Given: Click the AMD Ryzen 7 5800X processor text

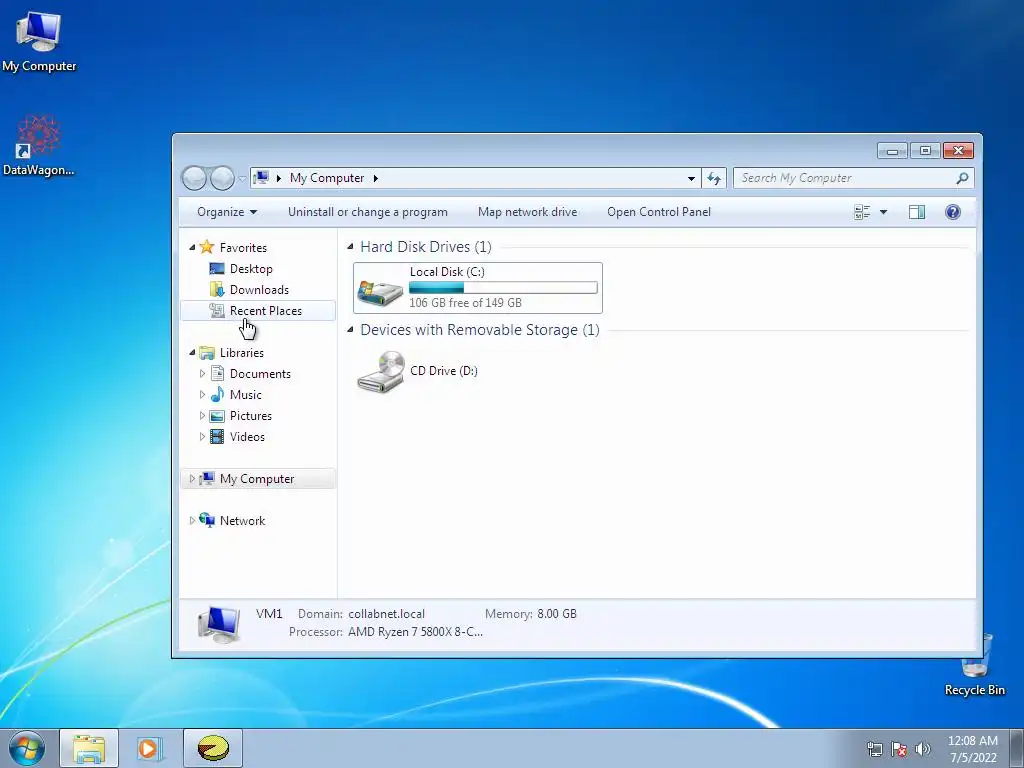Looking at the screenshot, I should (x=415, y=632).
